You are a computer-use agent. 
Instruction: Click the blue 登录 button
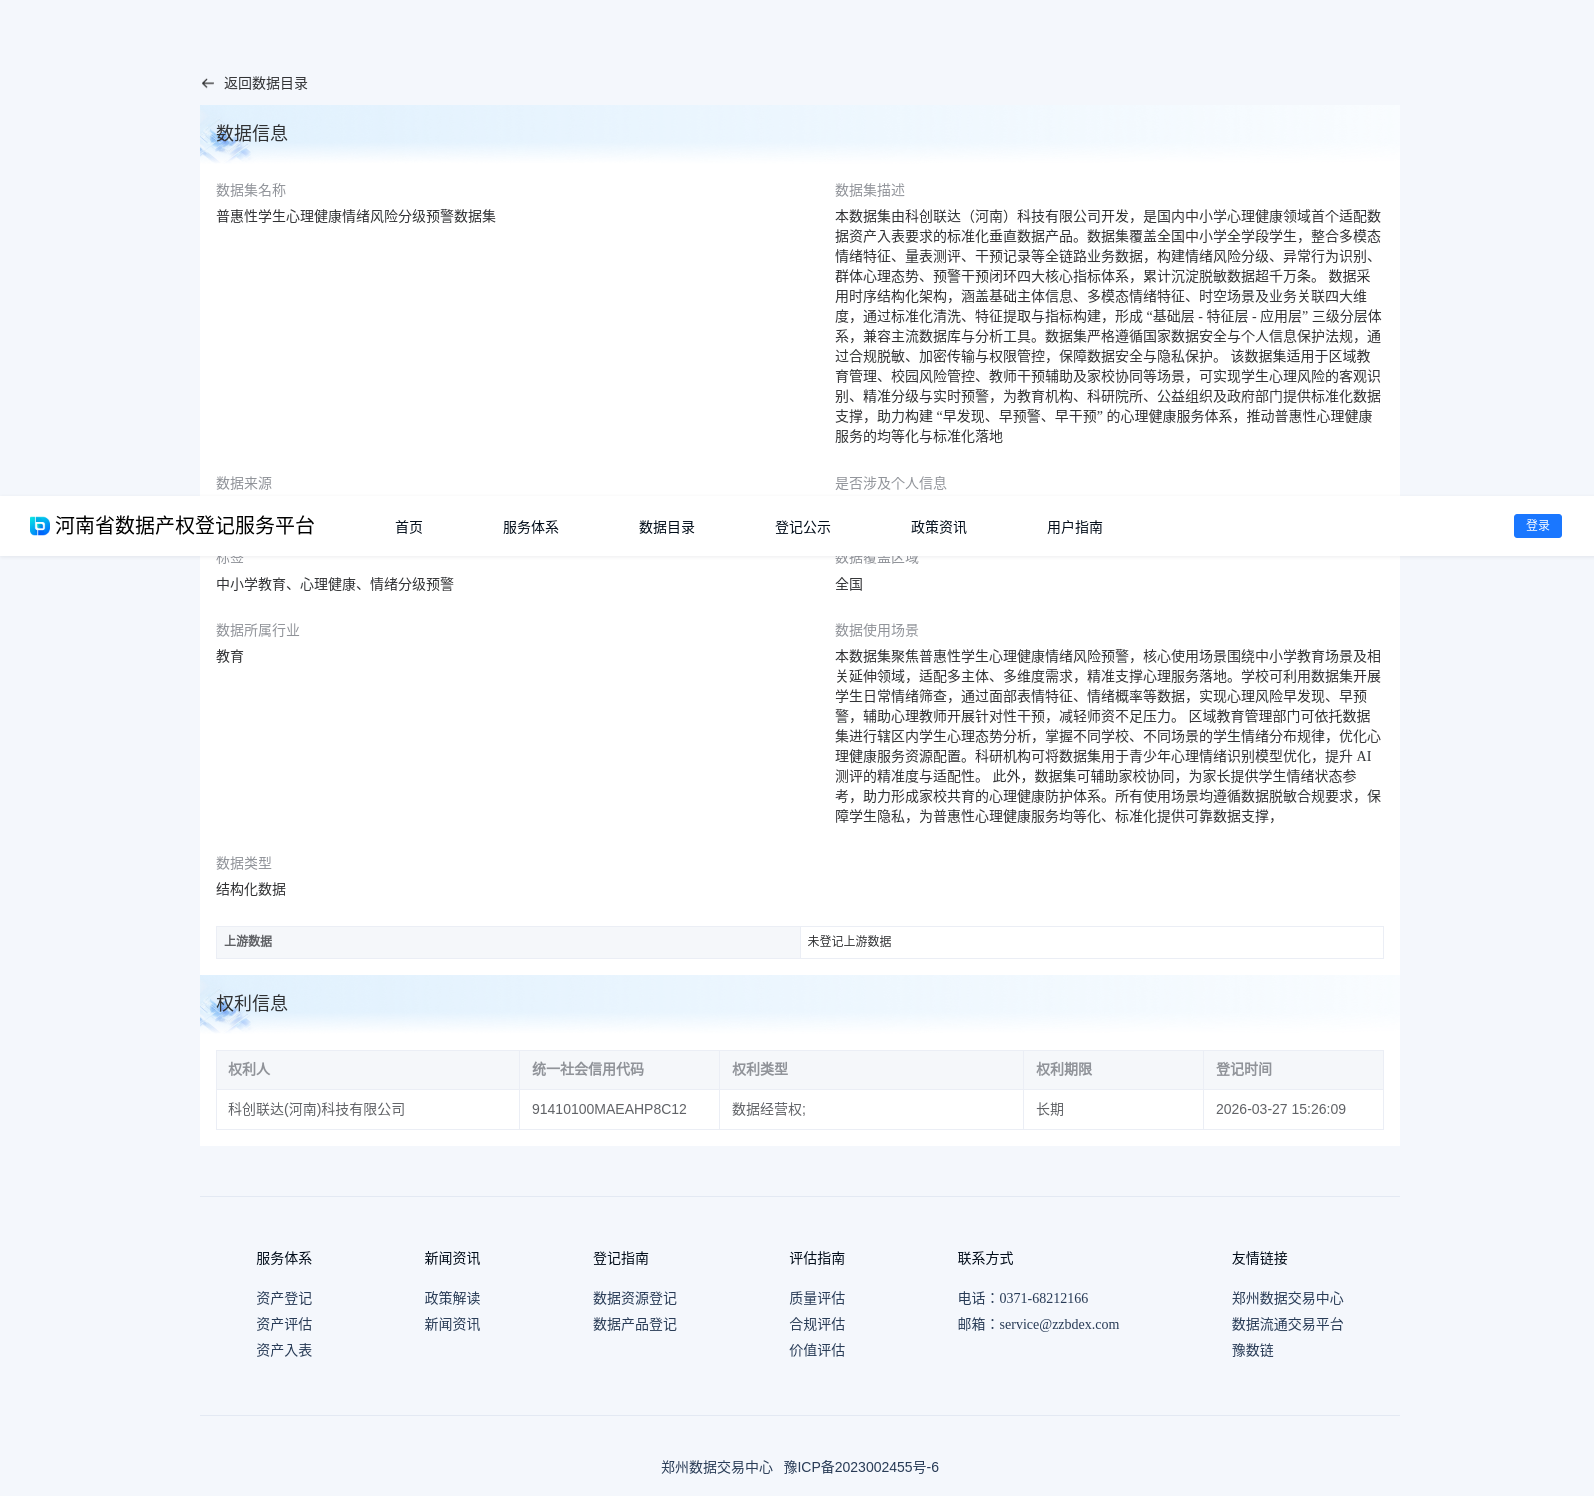coord(1538,526)
